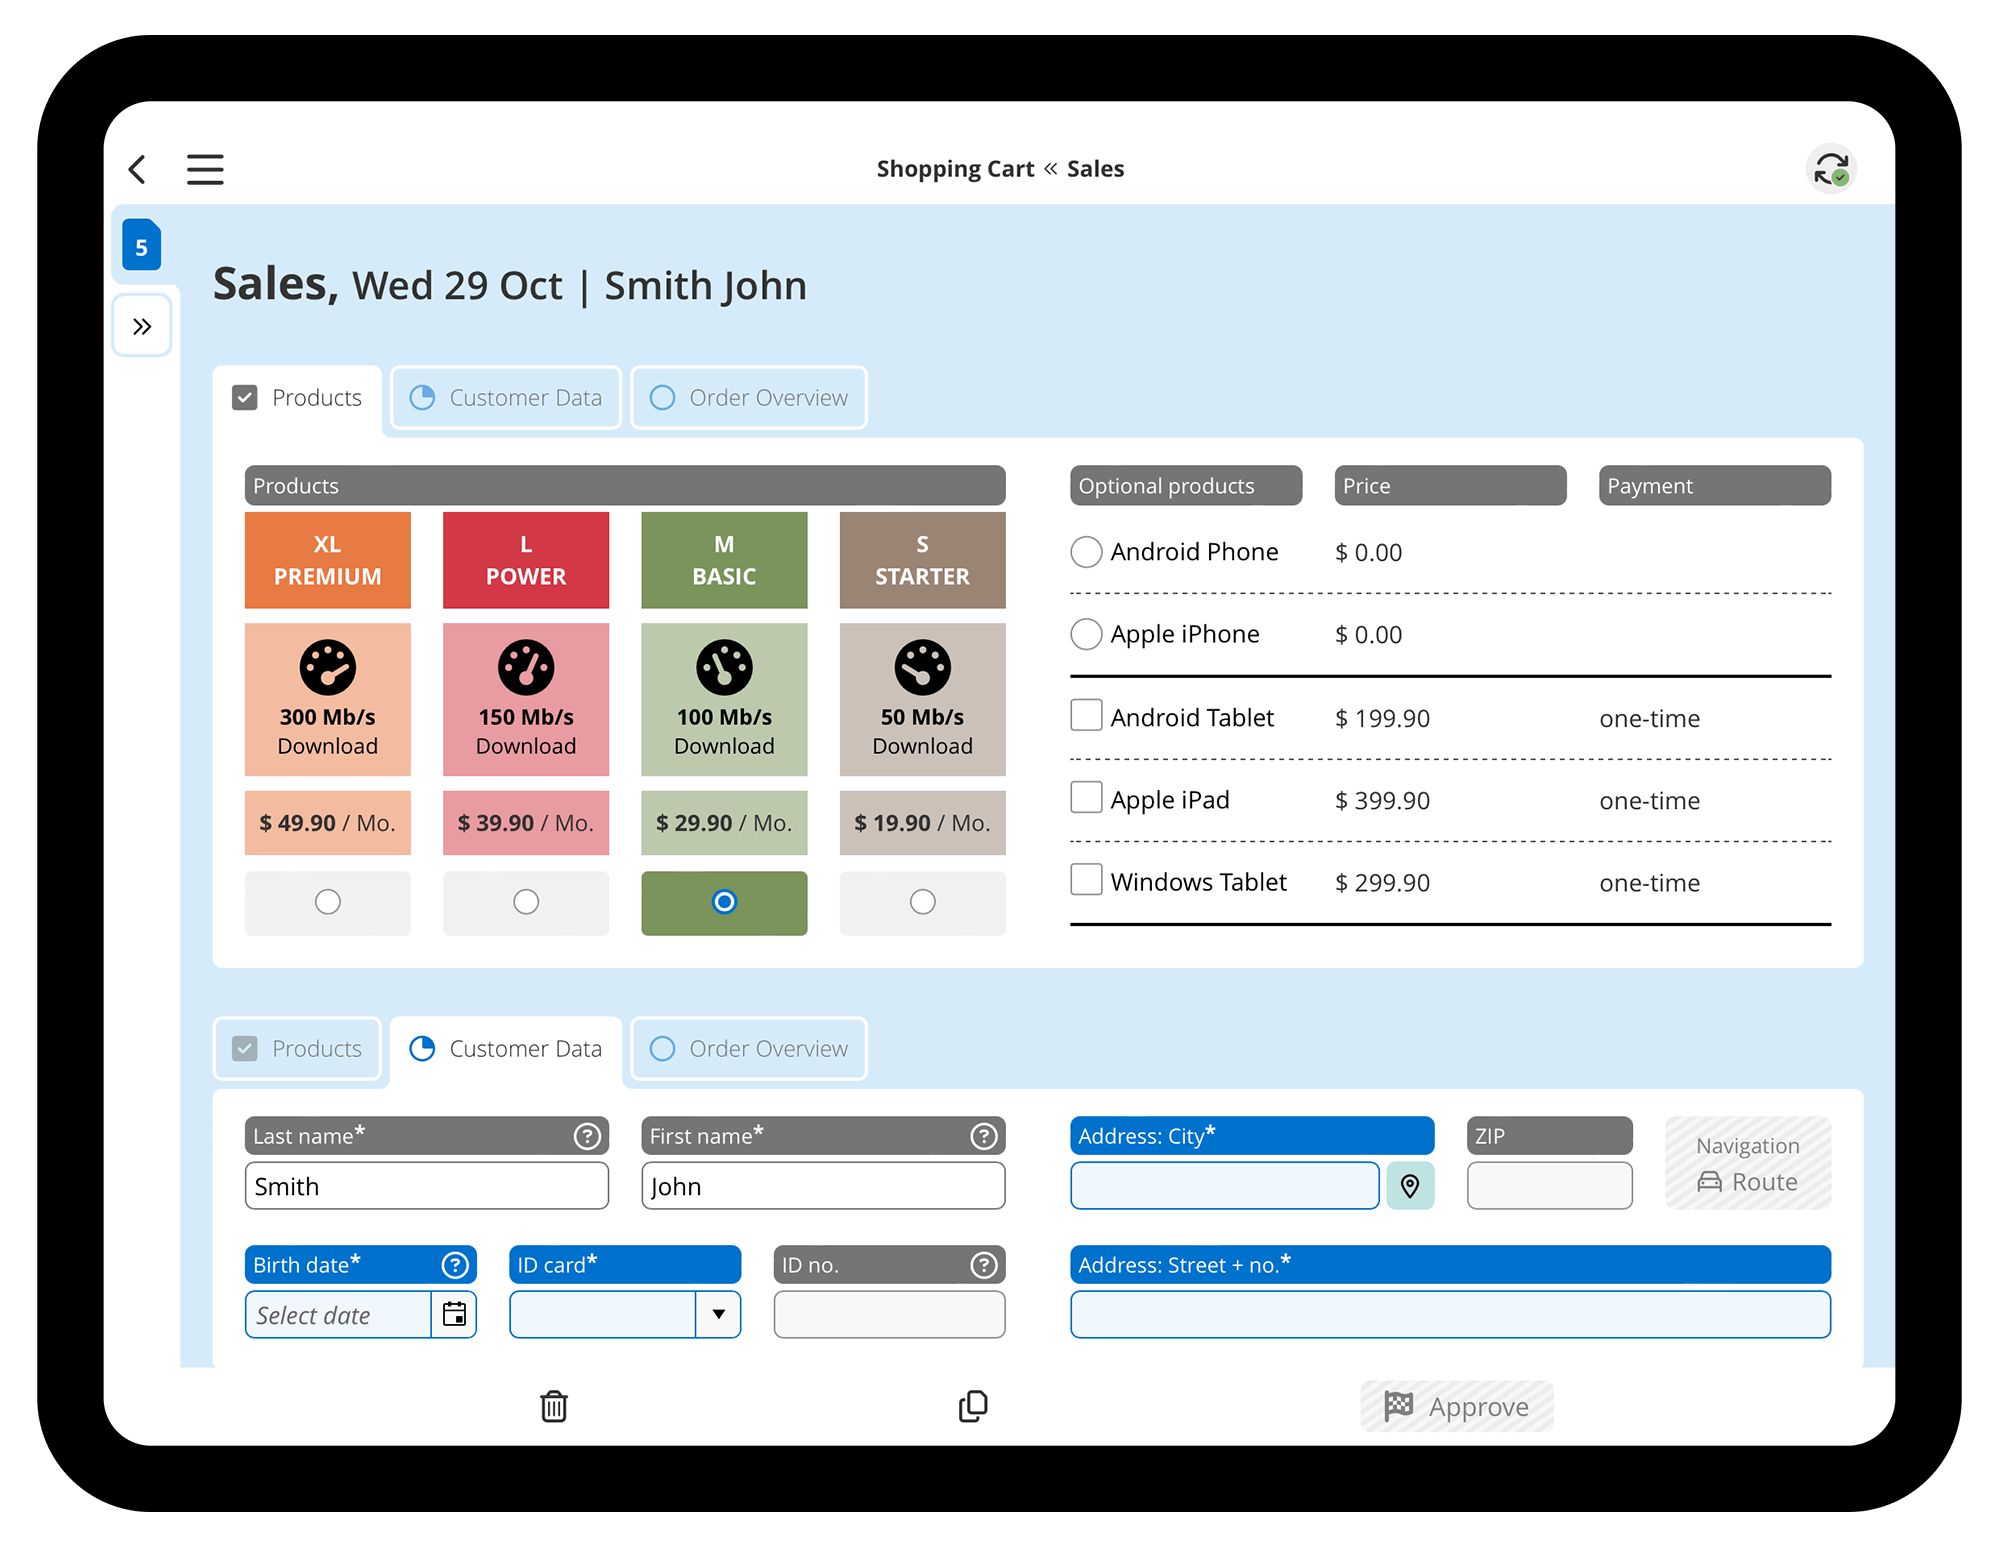Open the ID card dropdown

click(719, 1314)
